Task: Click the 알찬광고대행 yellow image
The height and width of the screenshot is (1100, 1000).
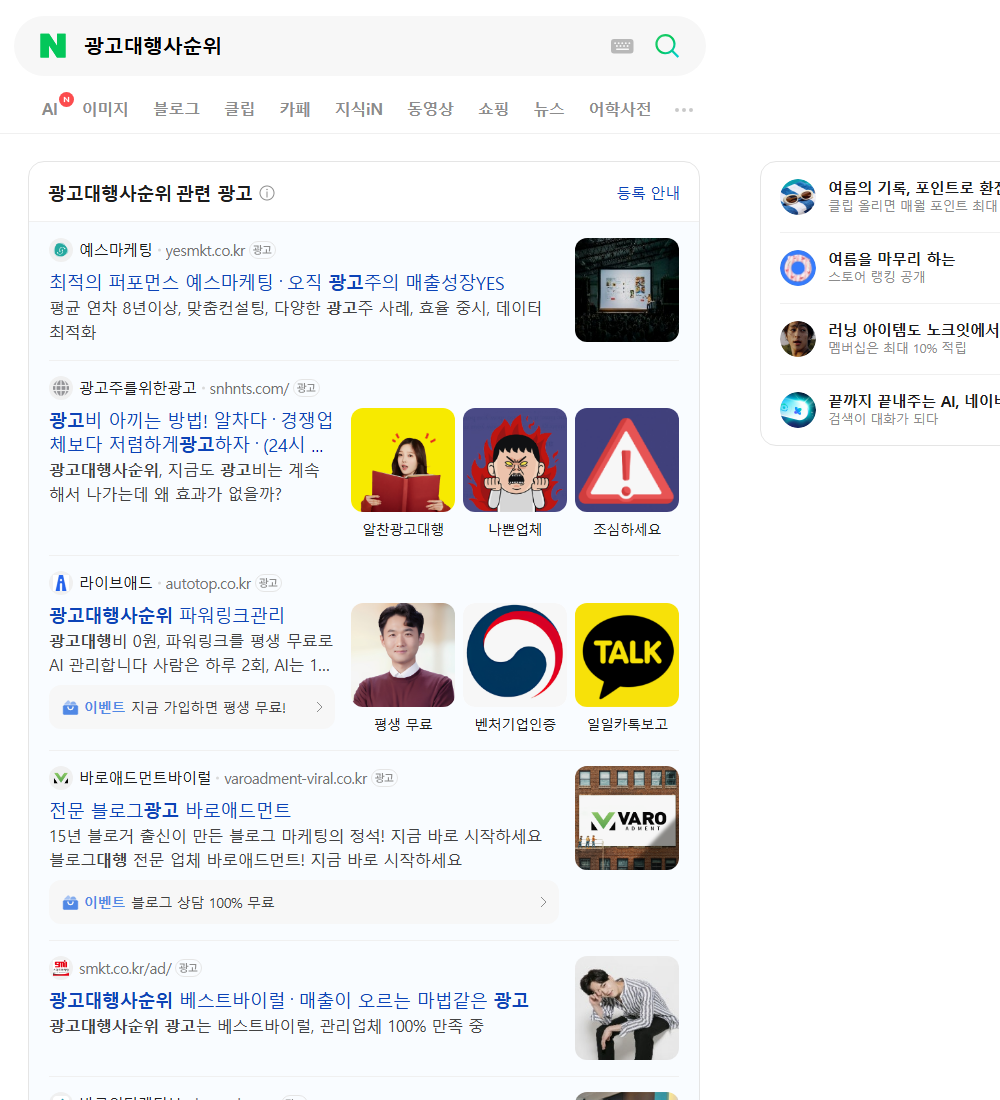Action: click(403, 460)
